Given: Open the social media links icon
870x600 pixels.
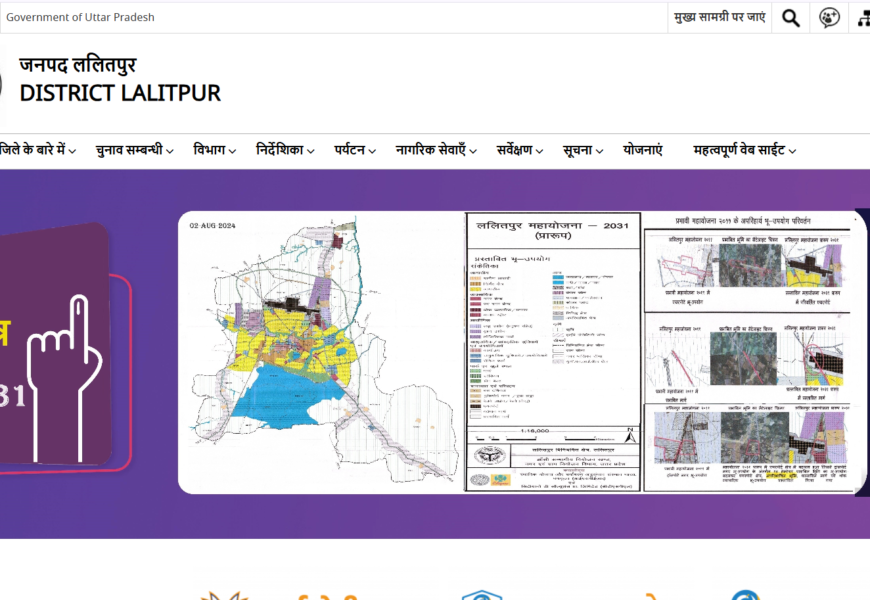Looking at the screenshot, I should click(829, 17).
